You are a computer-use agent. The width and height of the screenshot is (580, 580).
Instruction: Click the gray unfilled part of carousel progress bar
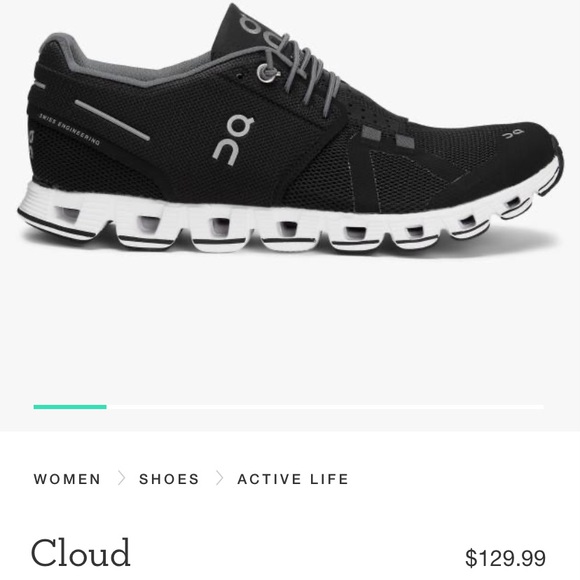[325, 407]
